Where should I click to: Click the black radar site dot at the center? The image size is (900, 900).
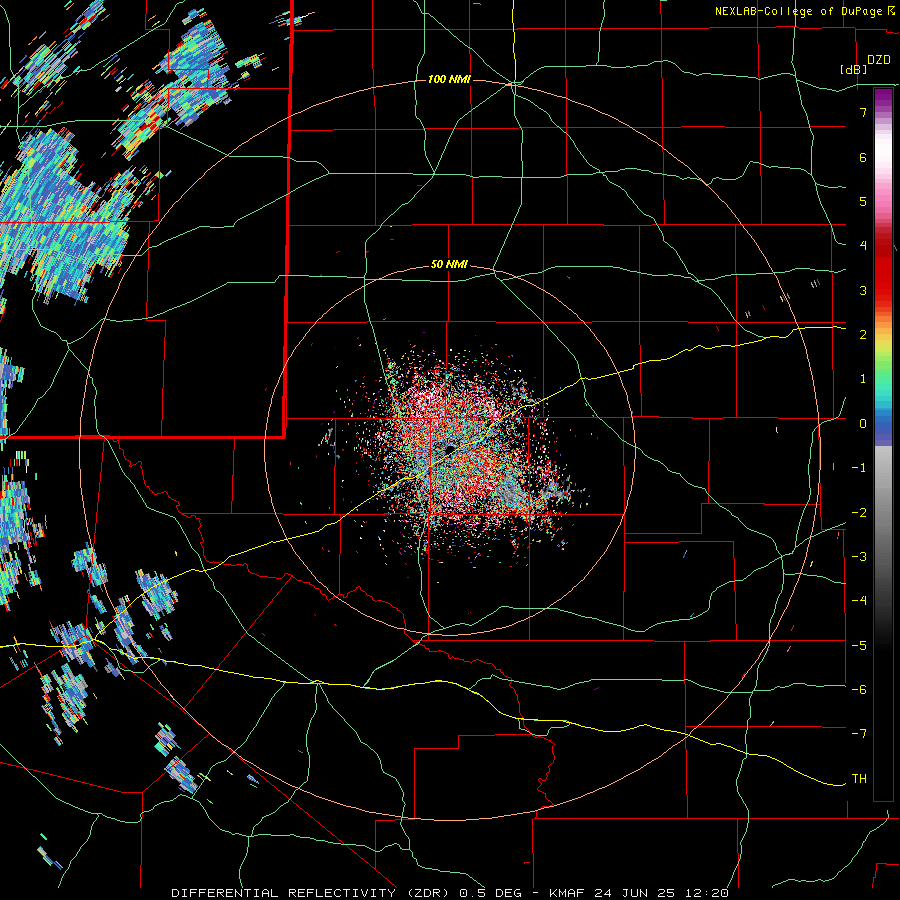click(x=449, y=449)
